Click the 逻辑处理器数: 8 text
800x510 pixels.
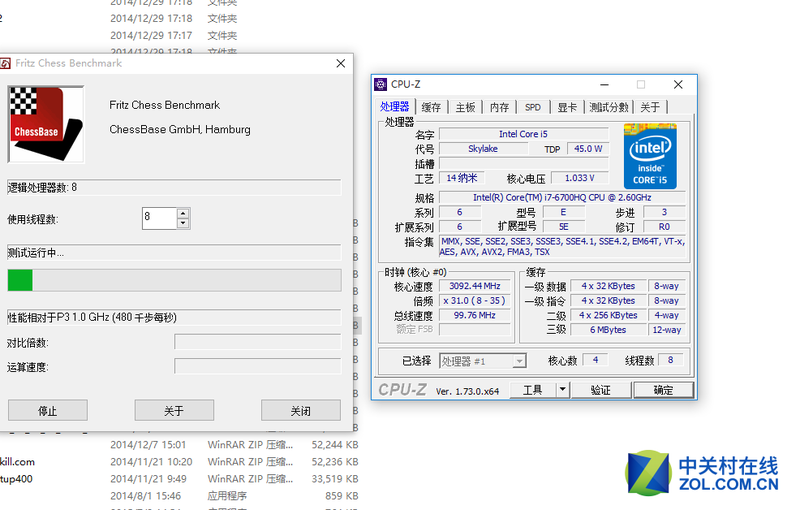click(42, 187)
